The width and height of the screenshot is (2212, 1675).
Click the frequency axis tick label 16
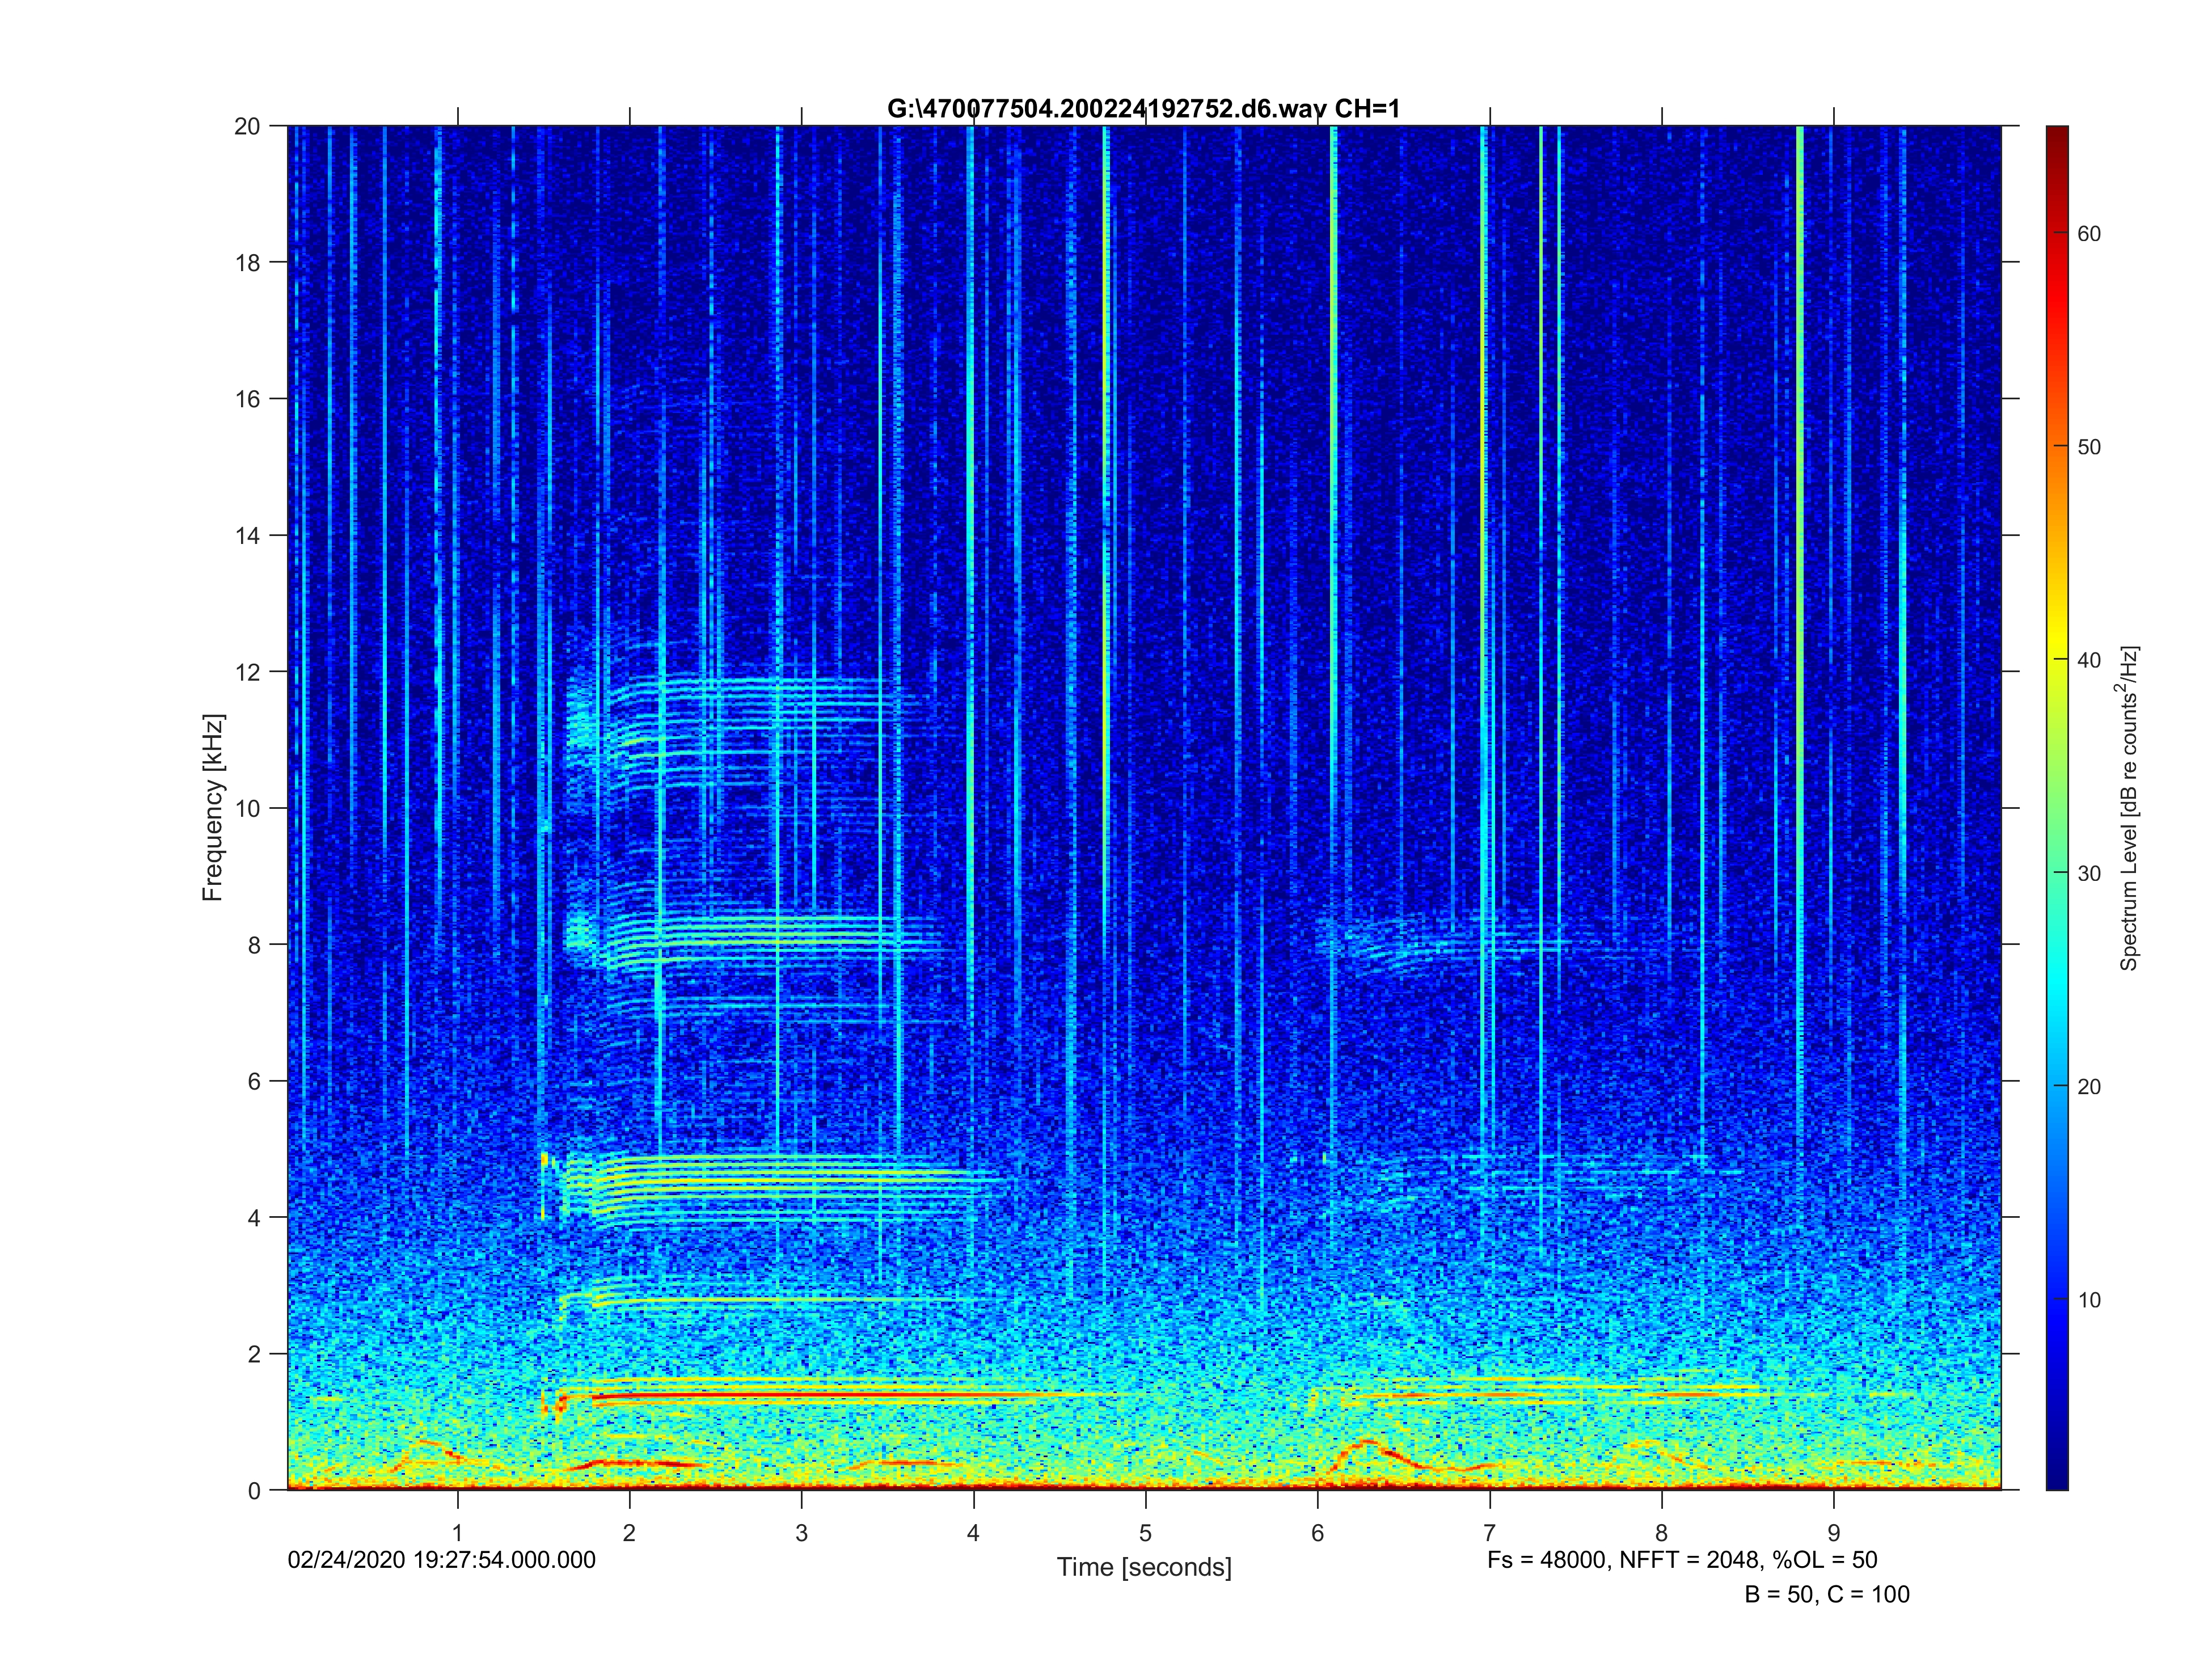pos(247,399)
